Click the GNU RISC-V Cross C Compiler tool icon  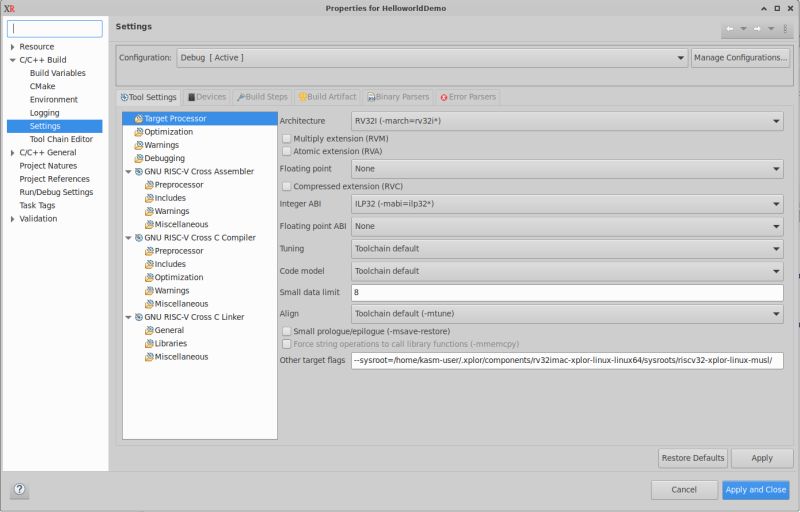(138, 238)
